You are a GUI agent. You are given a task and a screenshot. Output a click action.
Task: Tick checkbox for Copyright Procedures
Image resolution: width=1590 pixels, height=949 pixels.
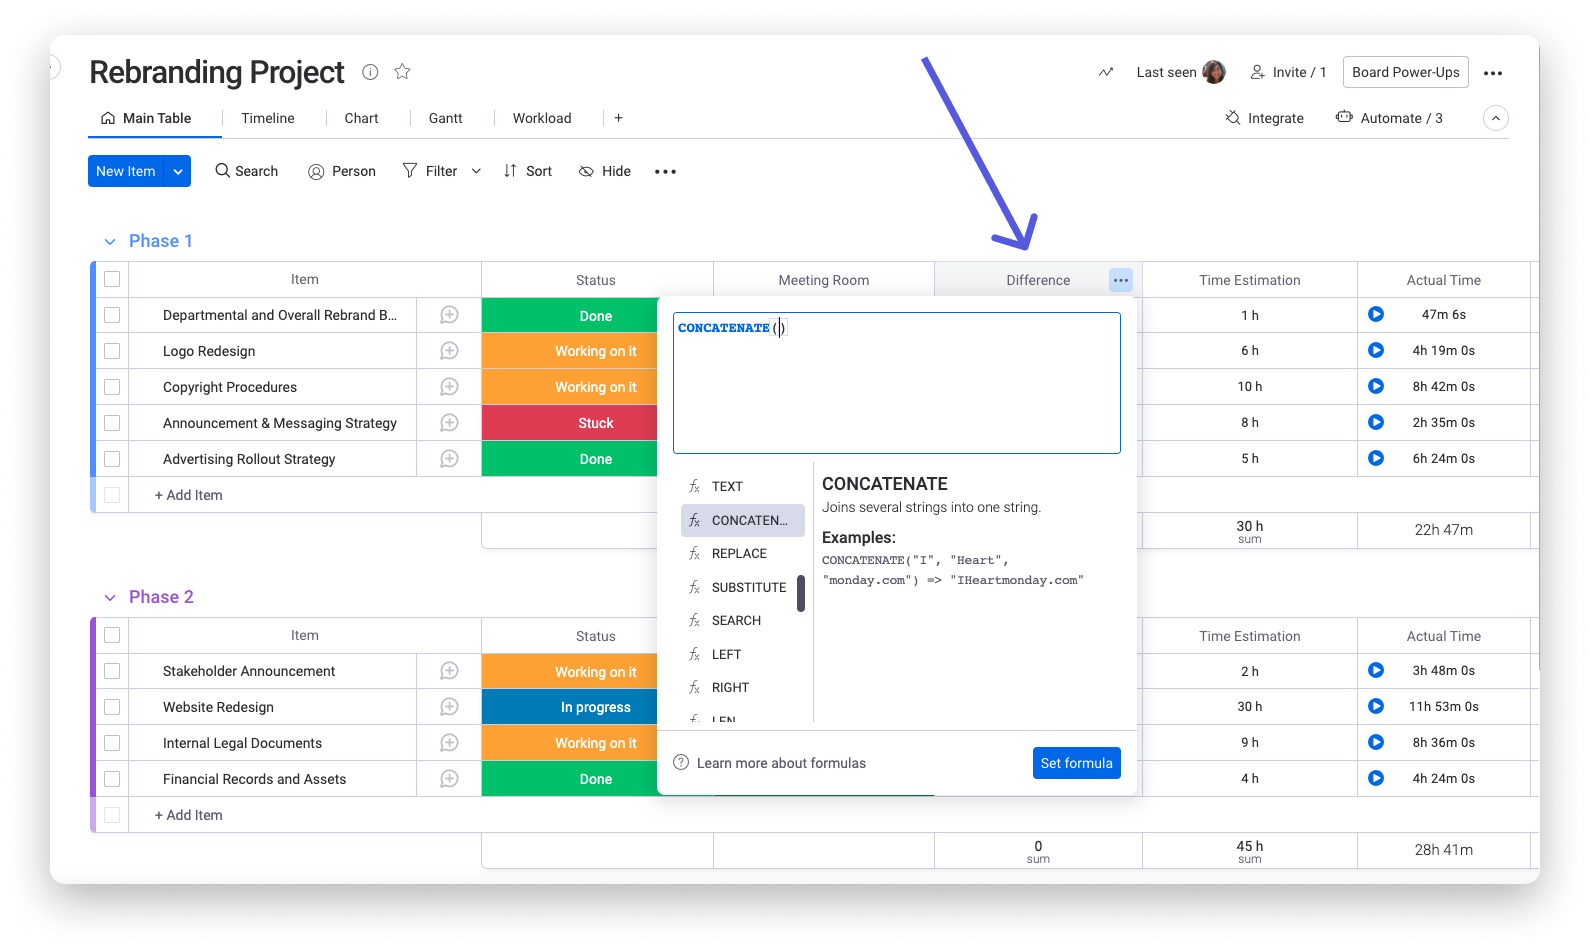pos(112,387)
